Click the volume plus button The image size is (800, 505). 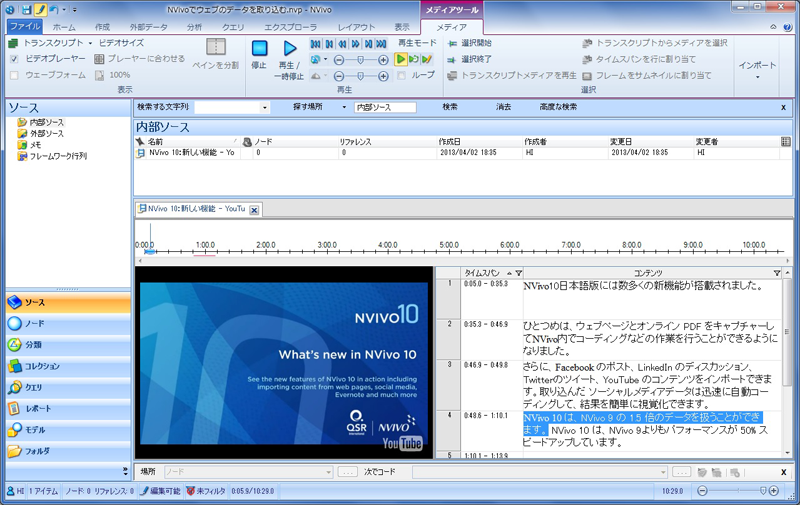pyautogui.click(x=383, y=60)
